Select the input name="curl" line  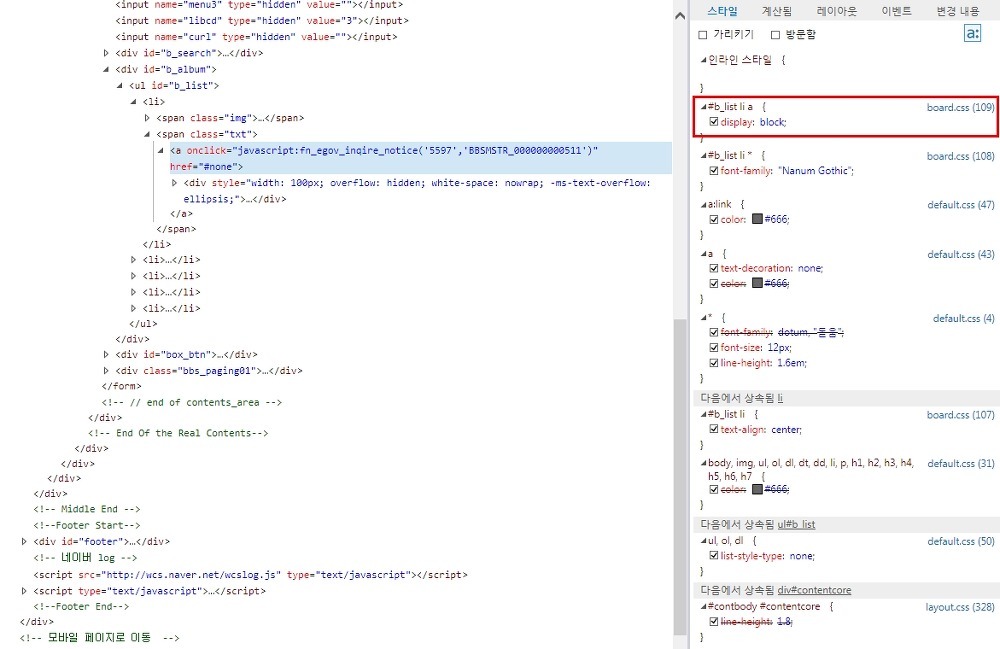(x=256, y=37)
